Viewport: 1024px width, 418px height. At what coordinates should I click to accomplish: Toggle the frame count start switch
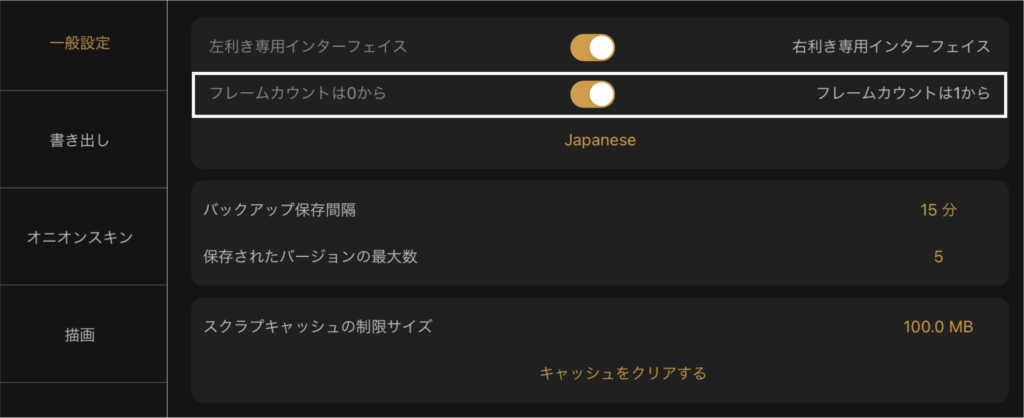point(592,94)
